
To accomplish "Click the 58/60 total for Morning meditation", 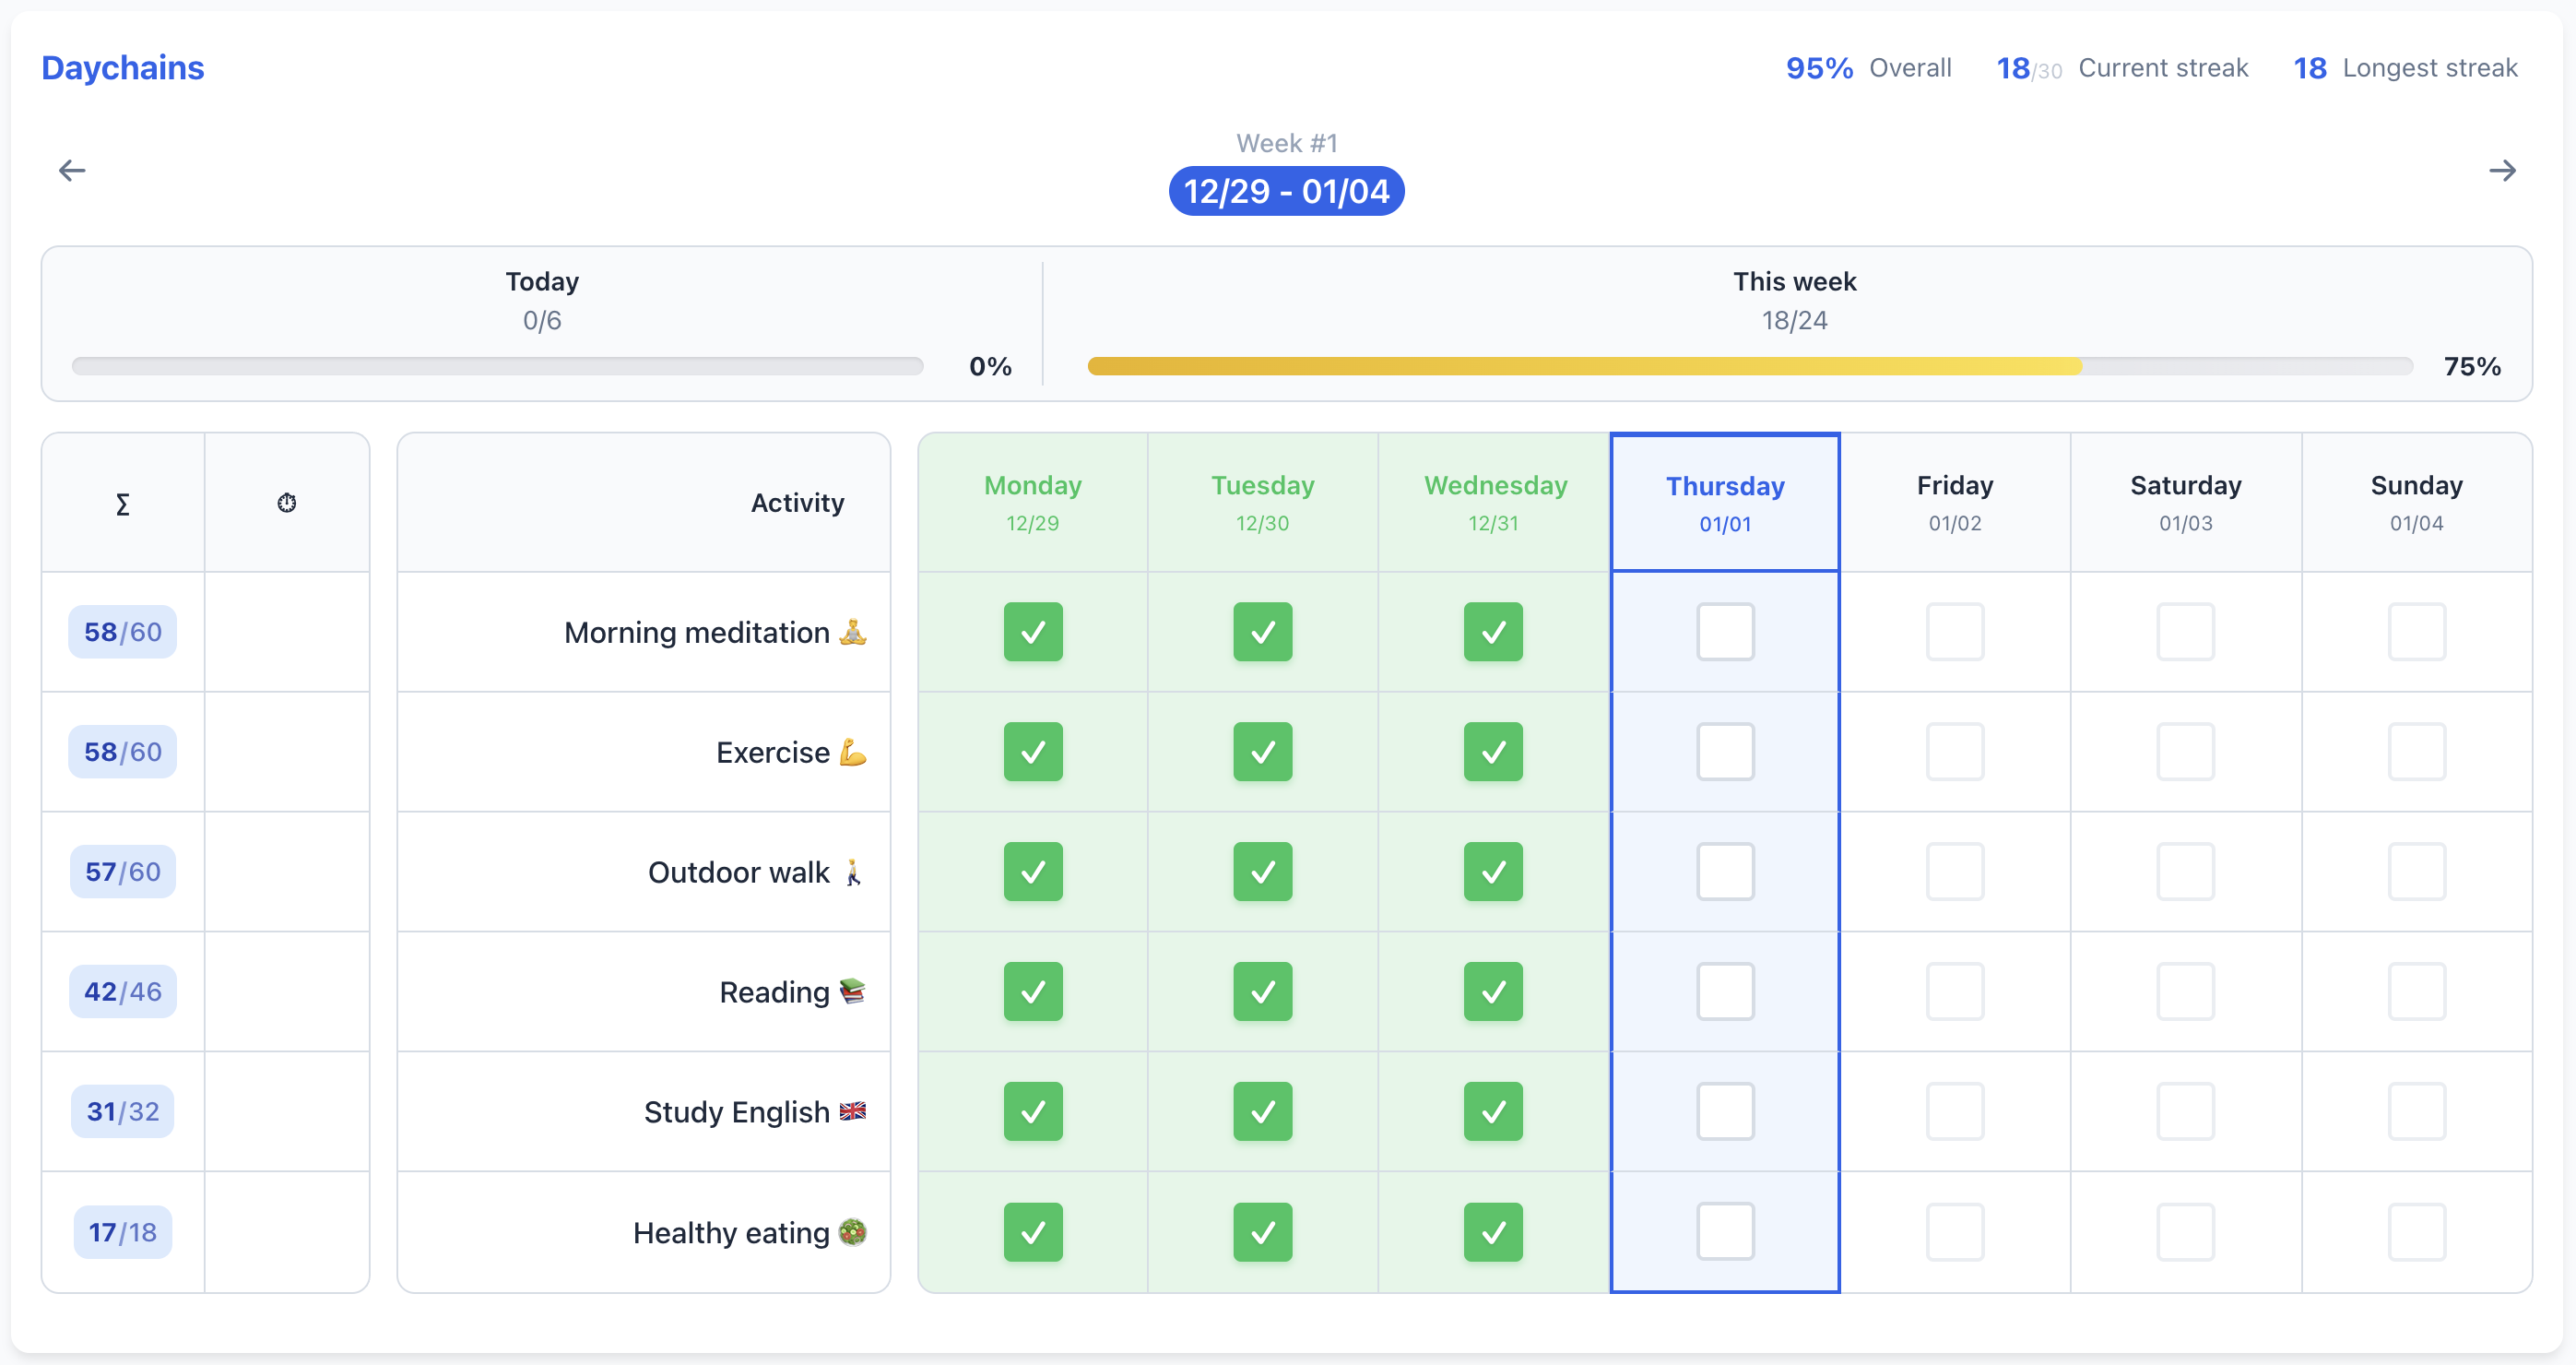I will click(122, 632).
